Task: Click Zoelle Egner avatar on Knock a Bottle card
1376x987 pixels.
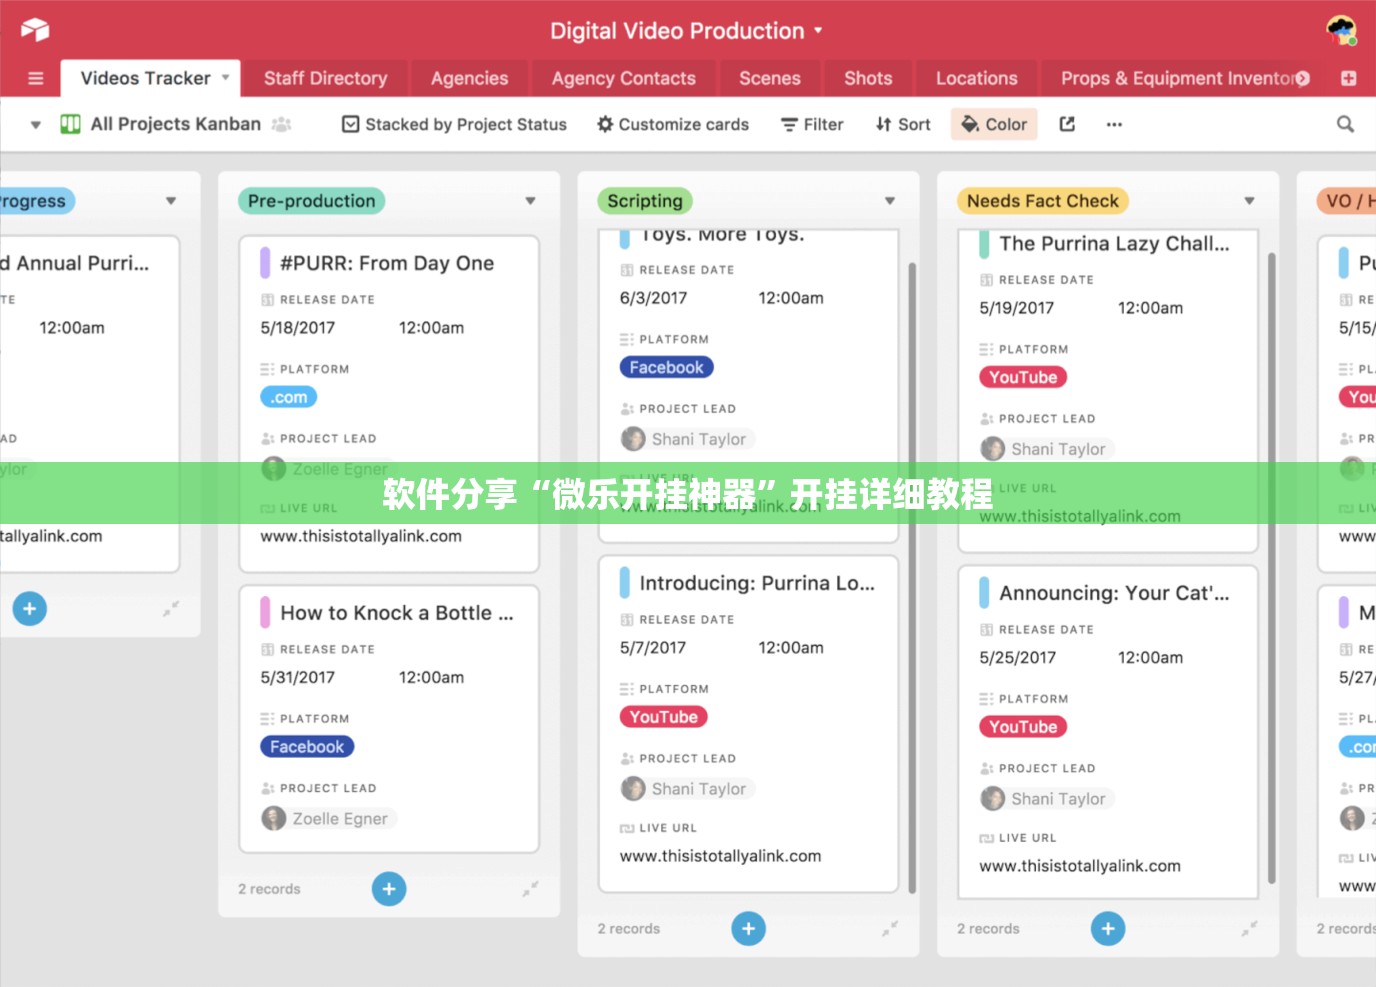Action: coord(274,819)
